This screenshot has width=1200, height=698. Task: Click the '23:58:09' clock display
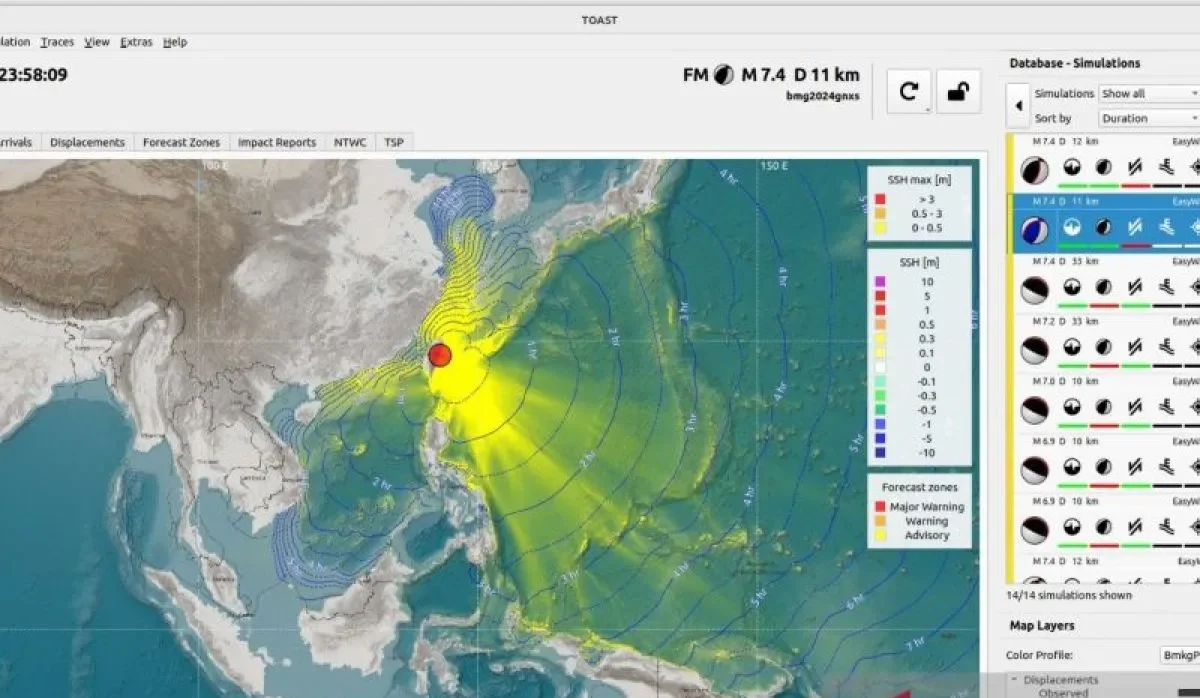[x=35, y=74]
